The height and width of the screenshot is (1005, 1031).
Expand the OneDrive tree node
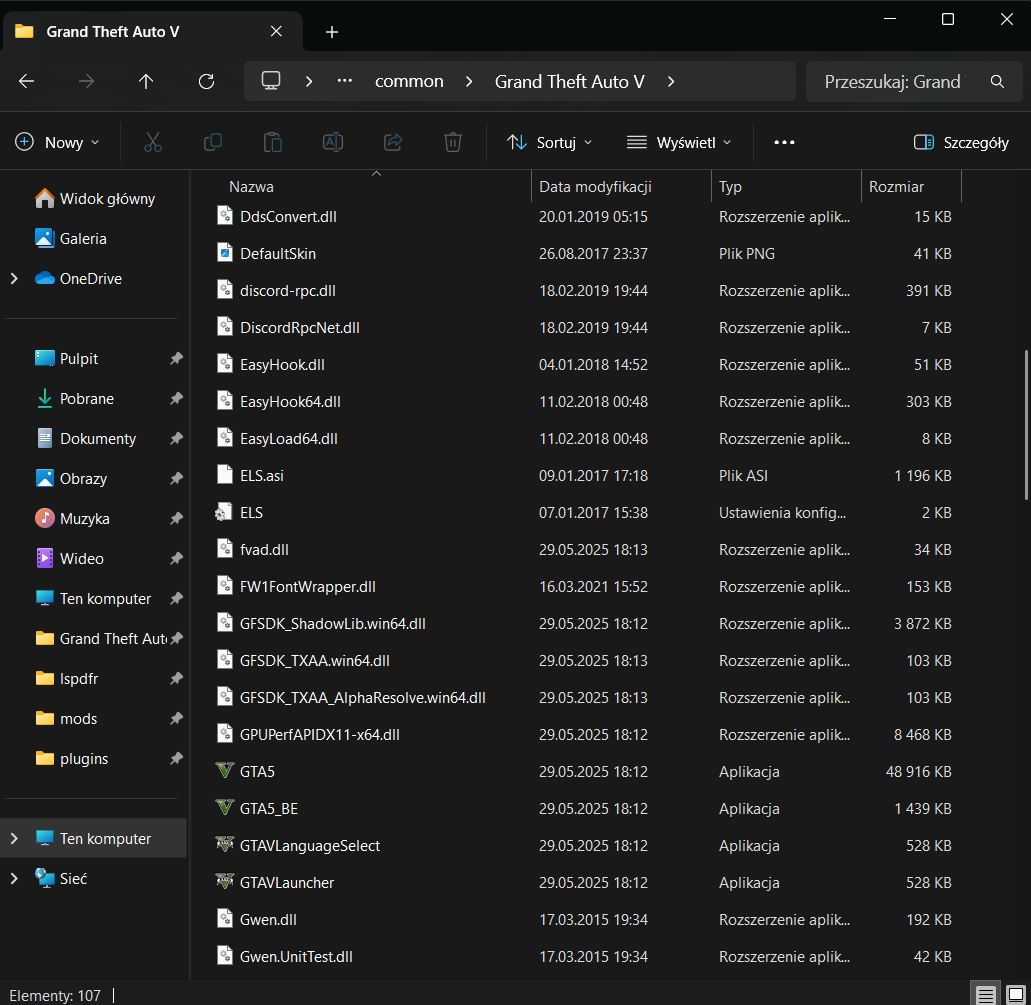coord(14,279)
